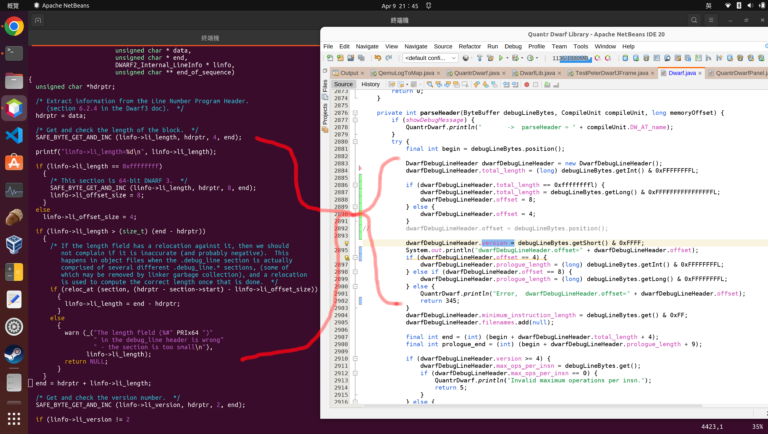Click the globe browser icon in toolbar

[465, 58]
